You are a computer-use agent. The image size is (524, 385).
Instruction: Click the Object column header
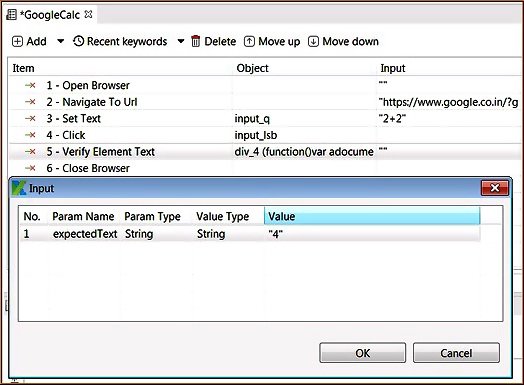point(305,68)
